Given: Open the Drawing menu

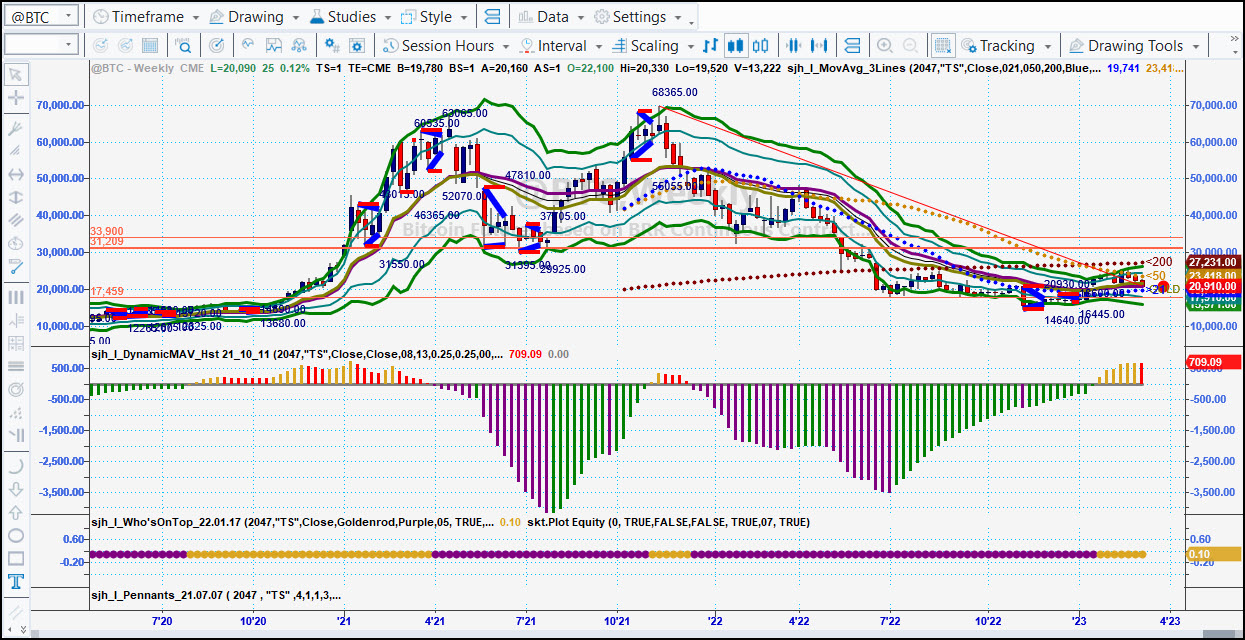Looking at the screenshot, I should (x=254, y=17).
